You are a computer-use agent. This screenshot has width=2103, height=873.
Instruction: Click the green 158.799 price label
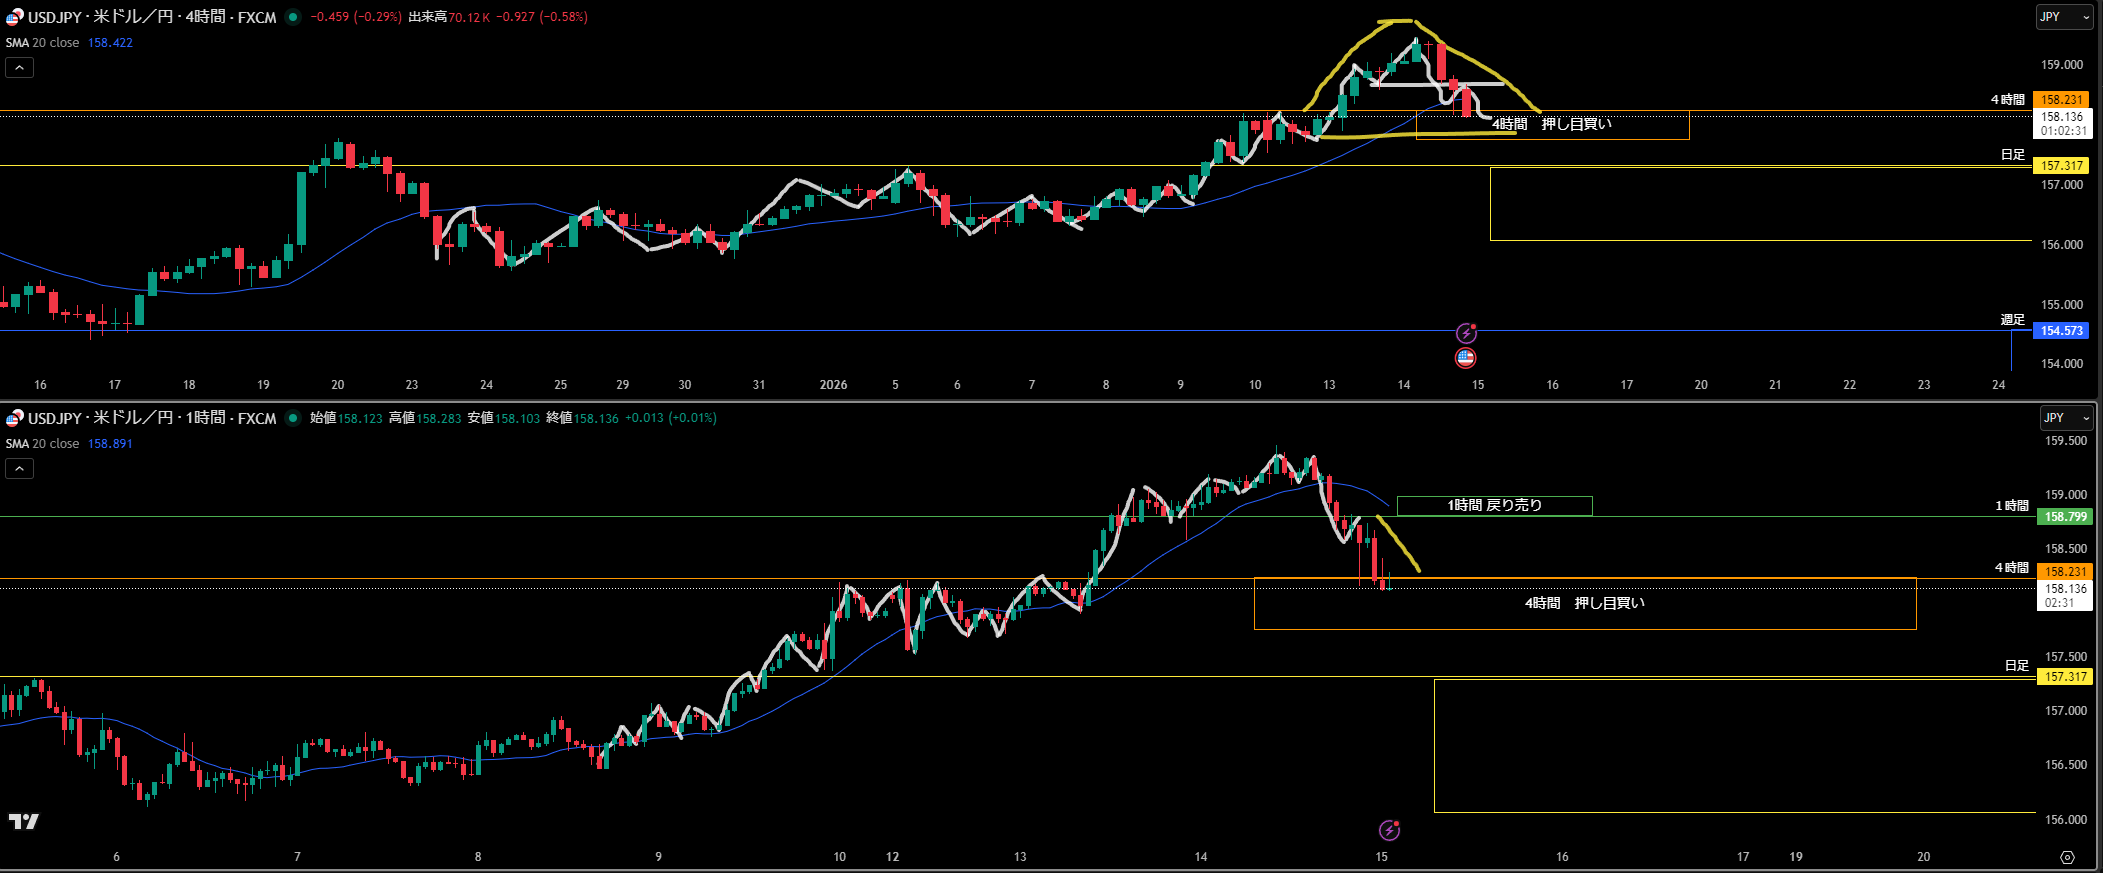[2065, 517]
